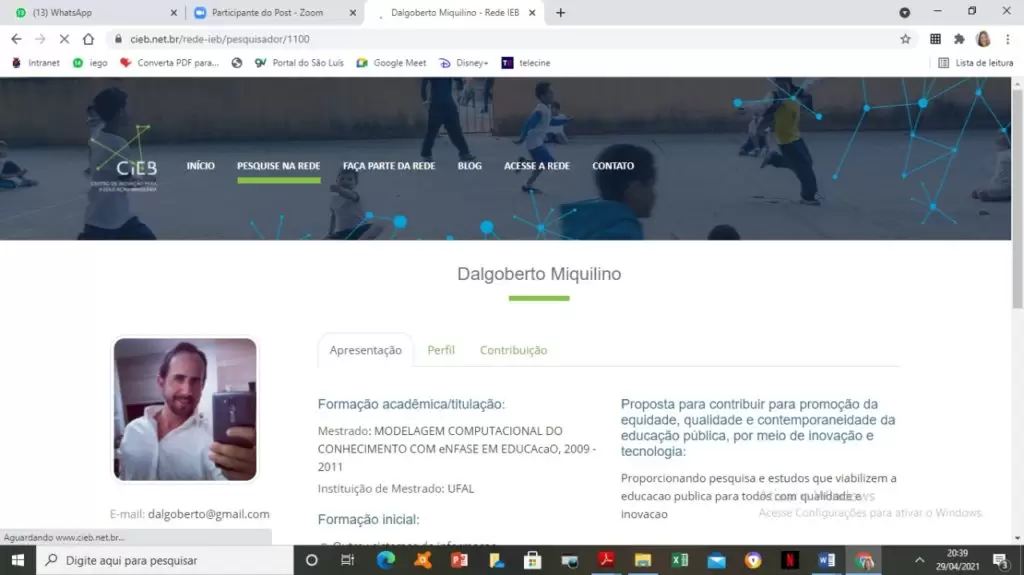Screen dimensions: 1024x575
Task: Open Word from the taskbar
Action: click(826, 560)
